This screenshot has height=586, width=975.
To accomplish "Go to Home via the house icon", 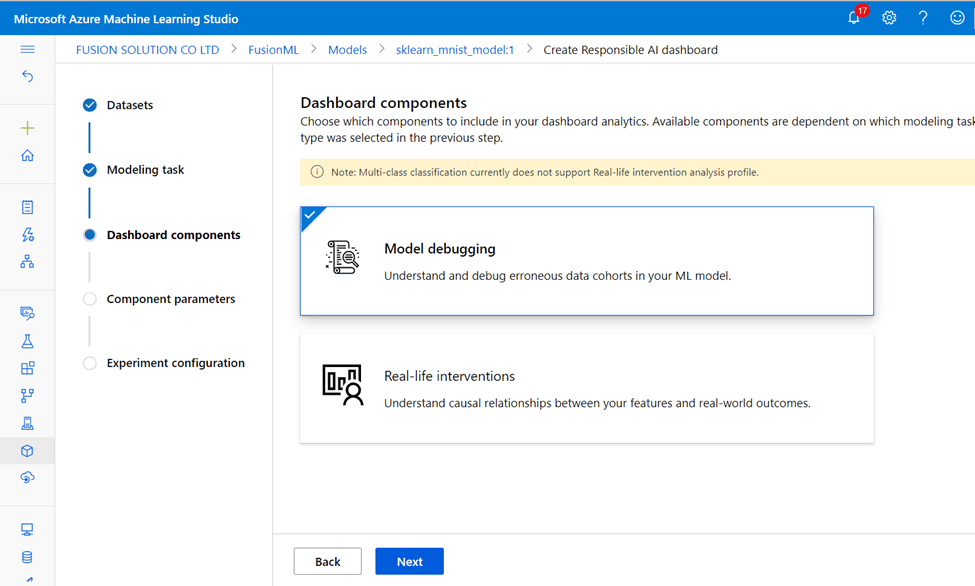I will (x=27, y=156).
